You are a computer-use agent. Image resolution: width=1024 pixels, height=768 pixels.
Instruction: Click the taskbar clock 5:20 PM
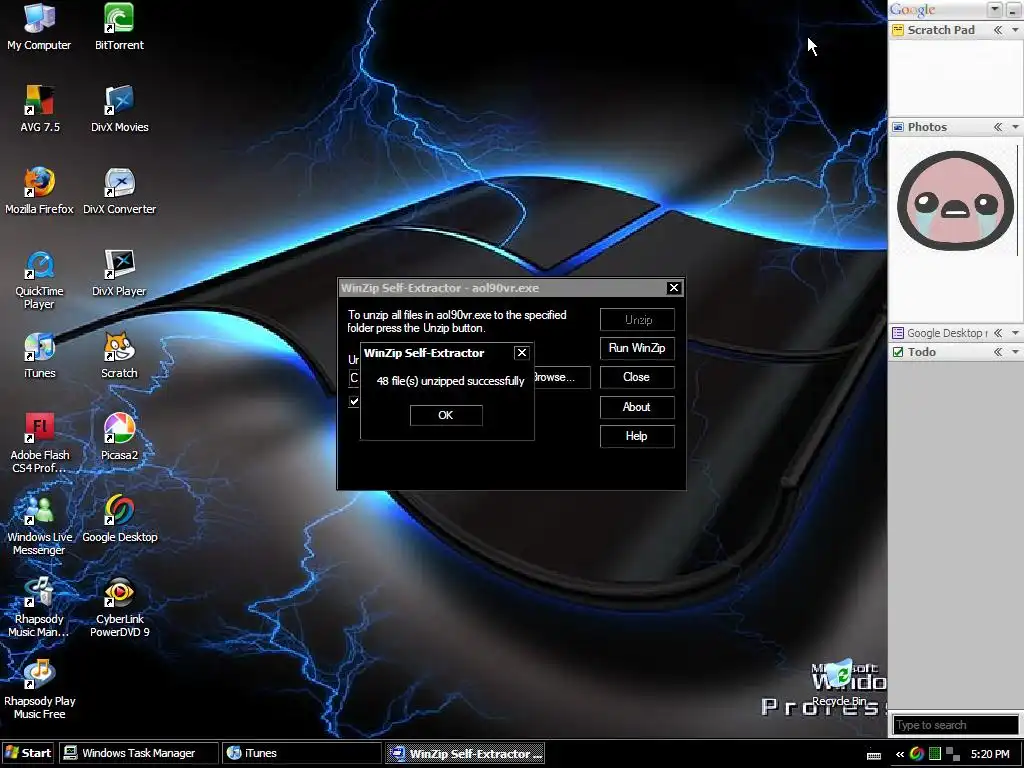click(x=990, y=754)
